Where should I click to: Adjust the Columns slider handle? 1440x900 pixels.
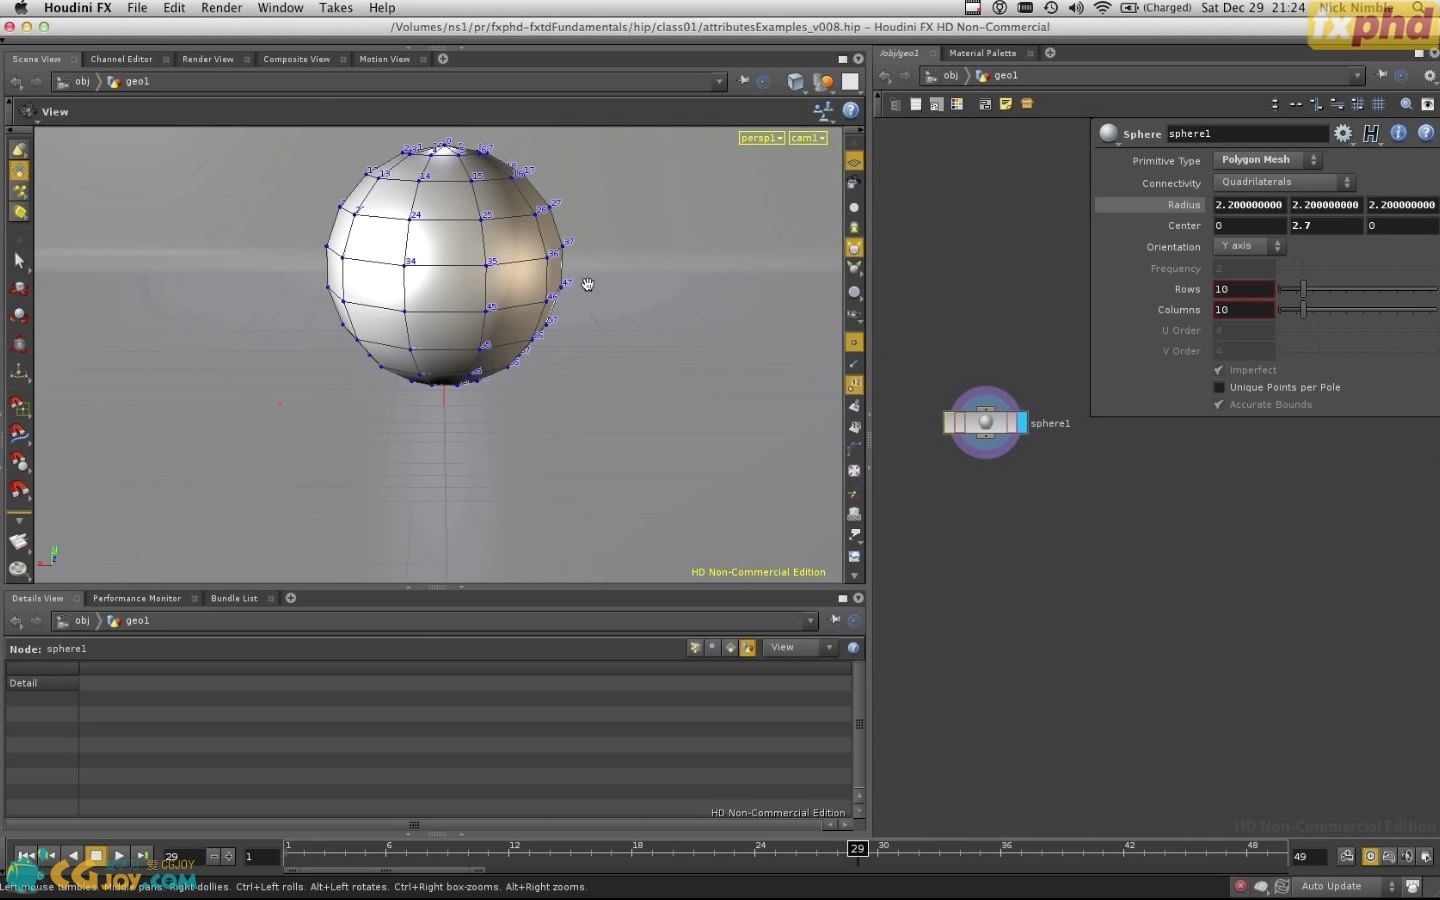click(x=1303, y=310)
